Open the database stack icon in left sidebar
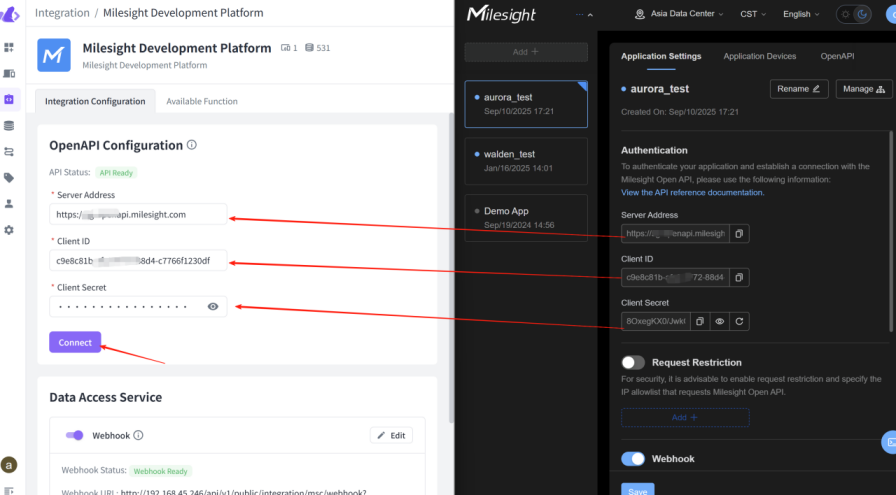The width and height of the screenshot is (896, 495). [9, 126]
